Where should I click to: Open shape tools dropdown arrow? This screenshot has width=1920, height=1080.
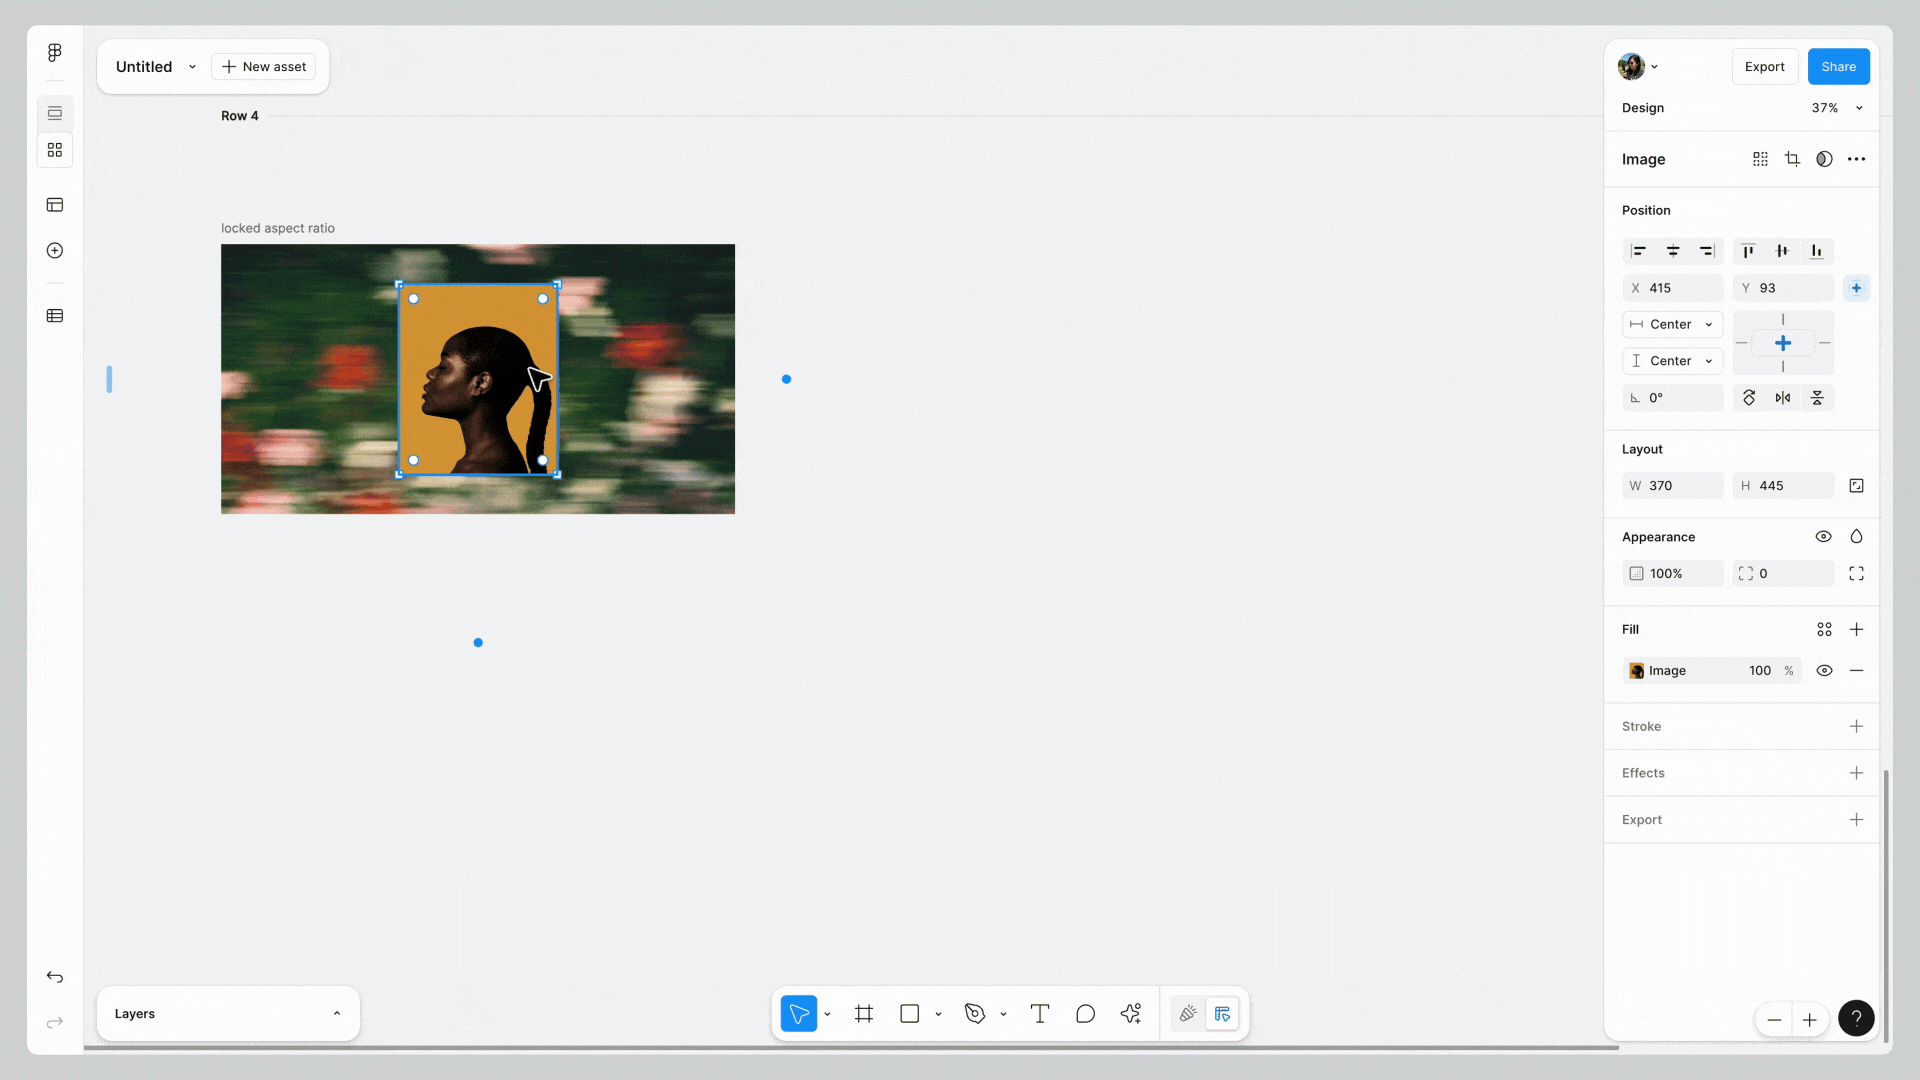(x=938, y=1014)
